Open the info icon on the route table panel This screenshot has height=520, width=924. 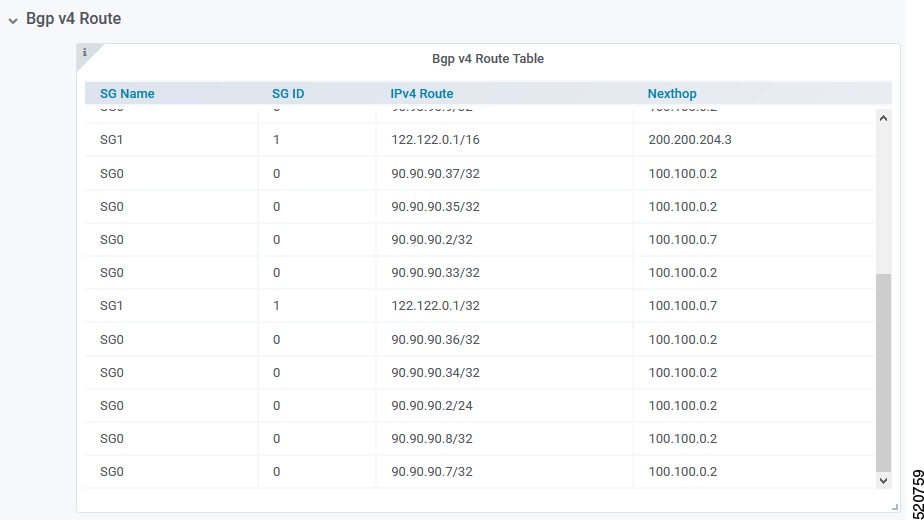pos(85,52)
